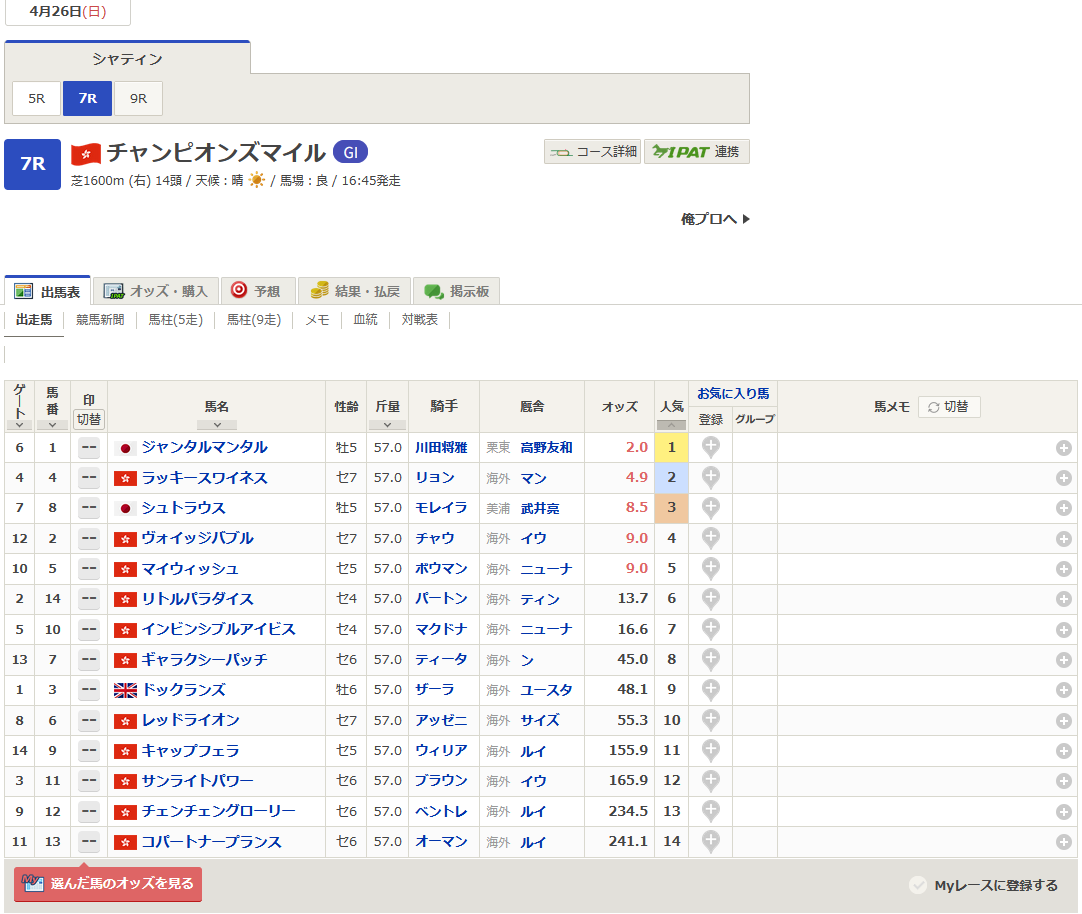
Task: Add リトルパラダイス to favorite horses
Action: point(711,599)
